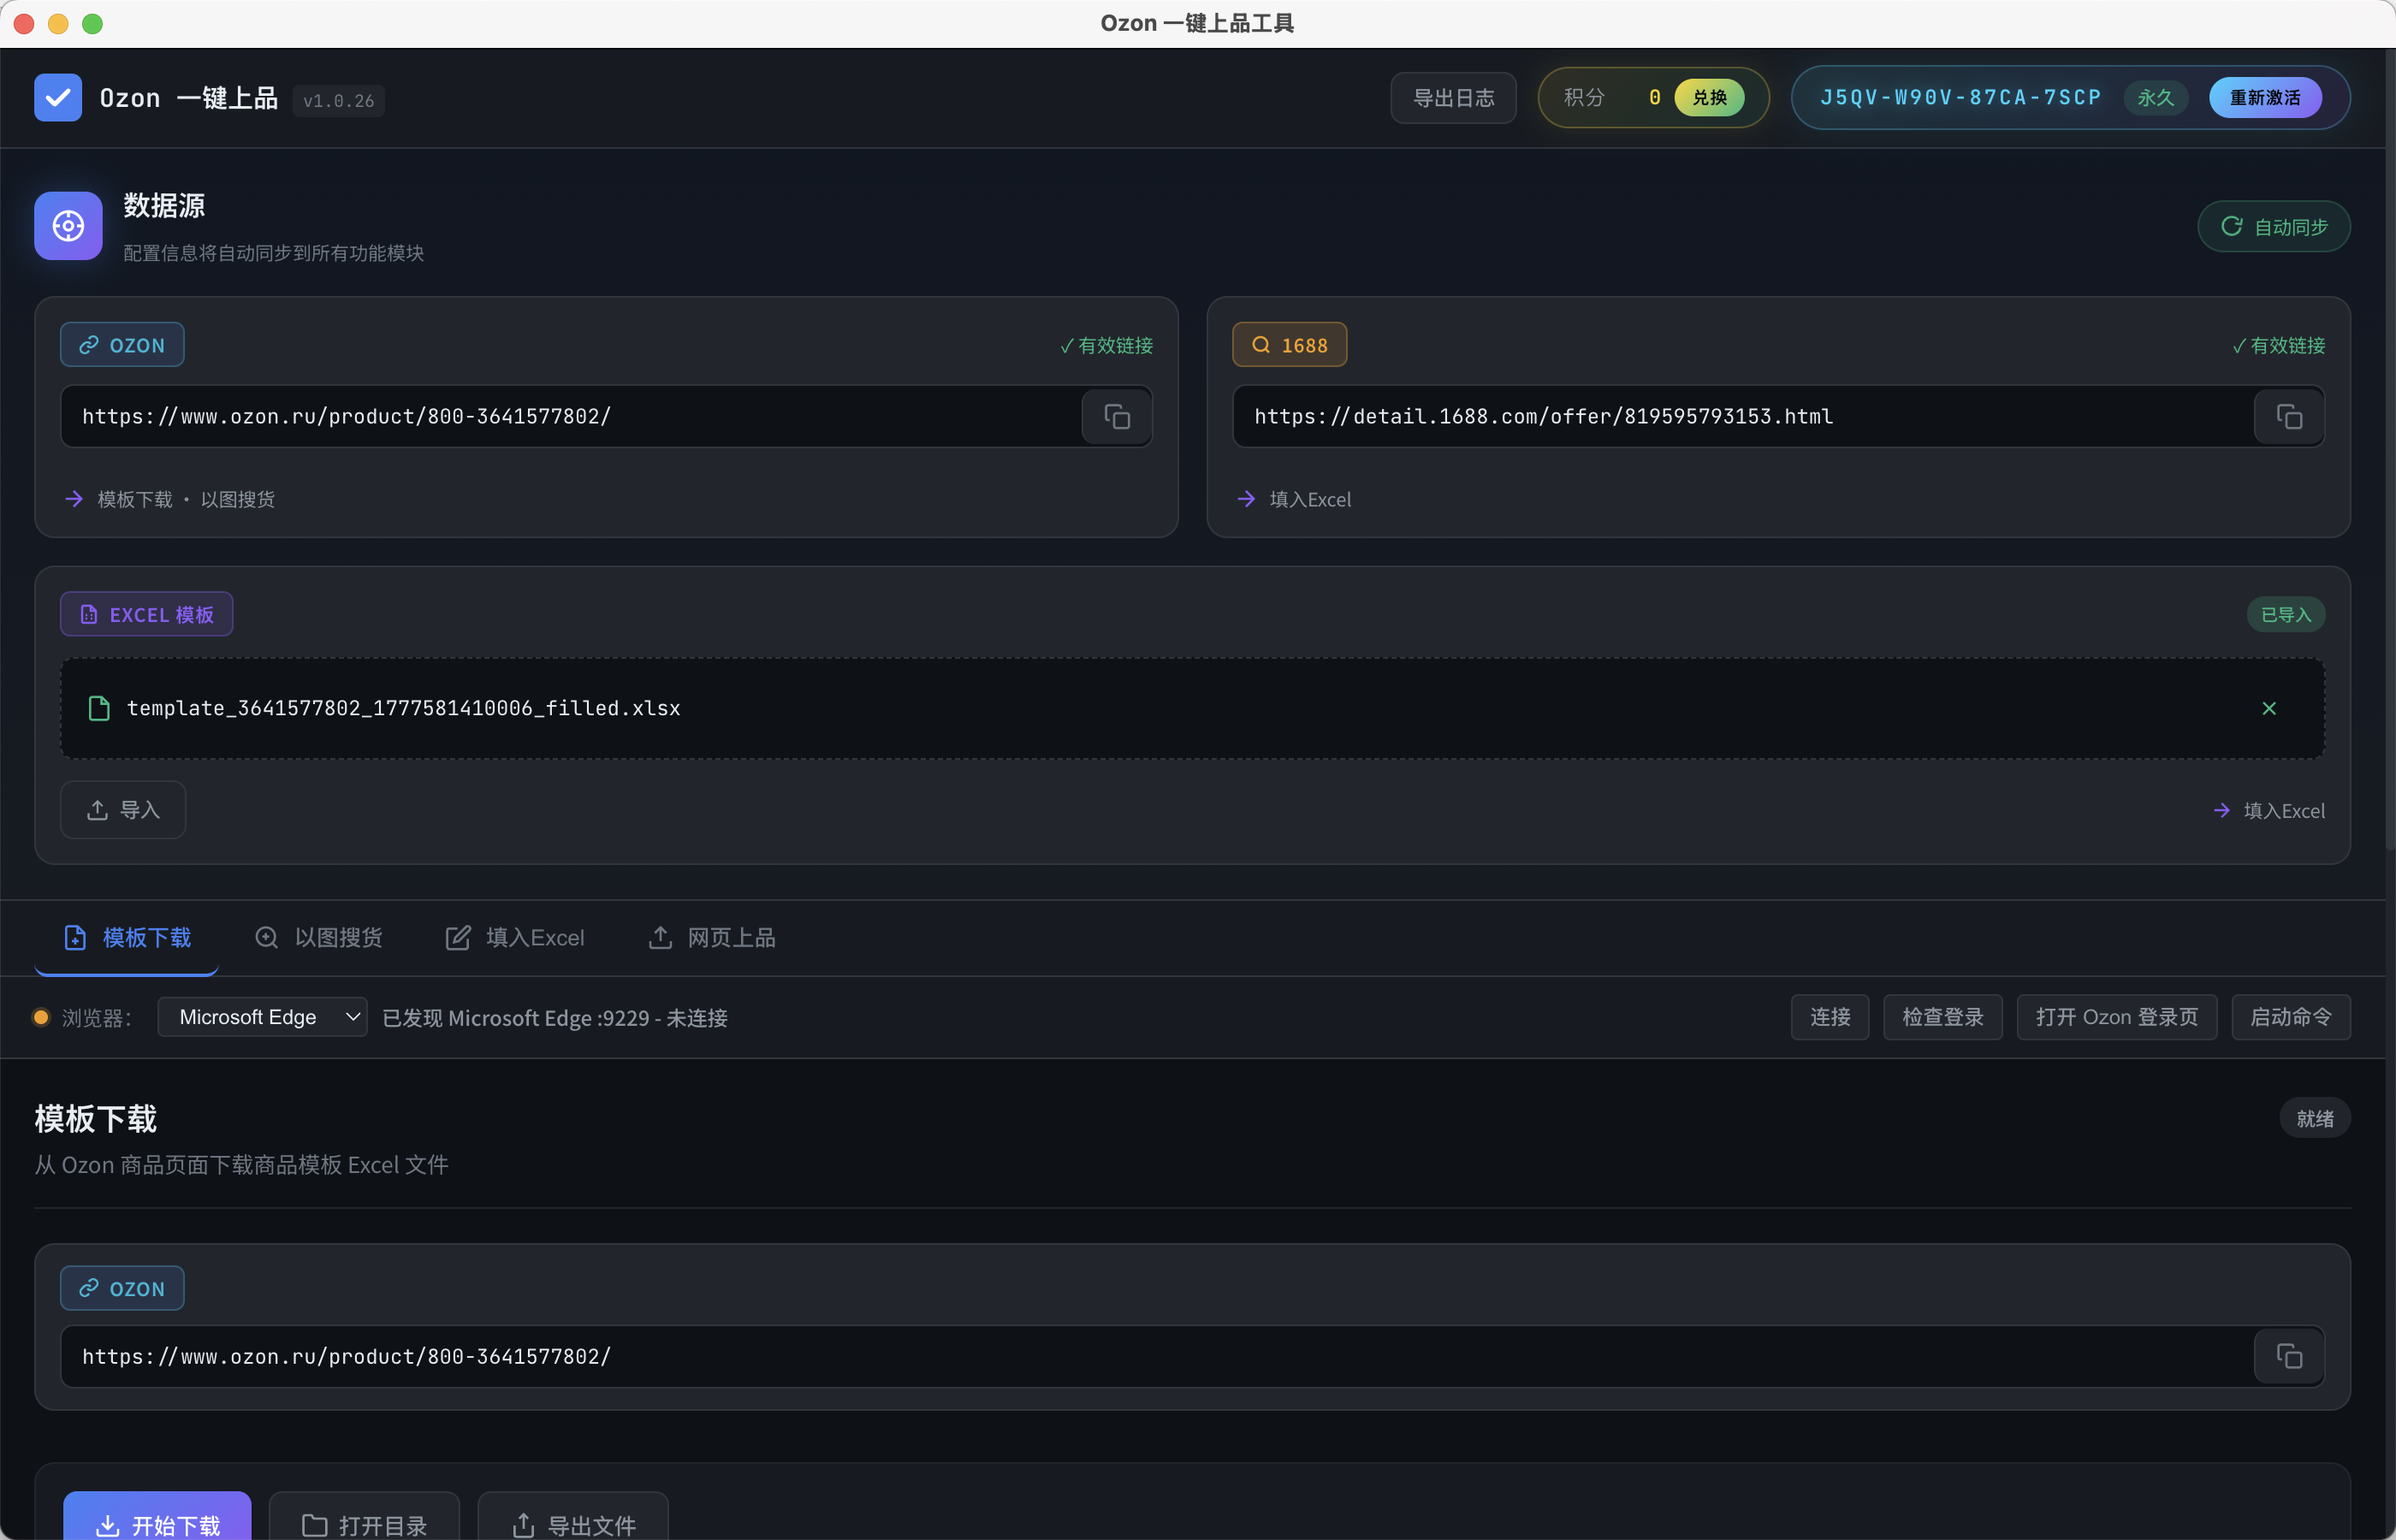
Task: Copy the 1688 offer URL
Action: pos(2289,416)
